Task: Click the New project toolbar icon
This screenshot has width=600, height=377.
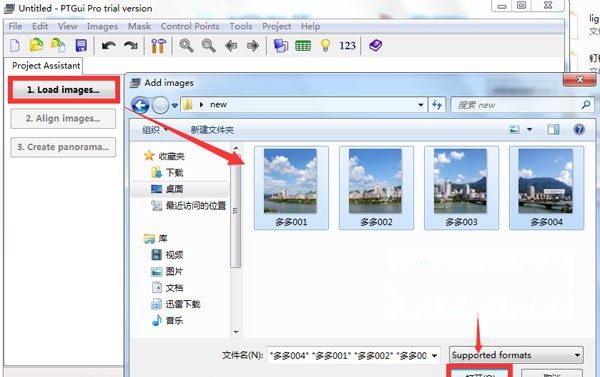Action: 15,46
